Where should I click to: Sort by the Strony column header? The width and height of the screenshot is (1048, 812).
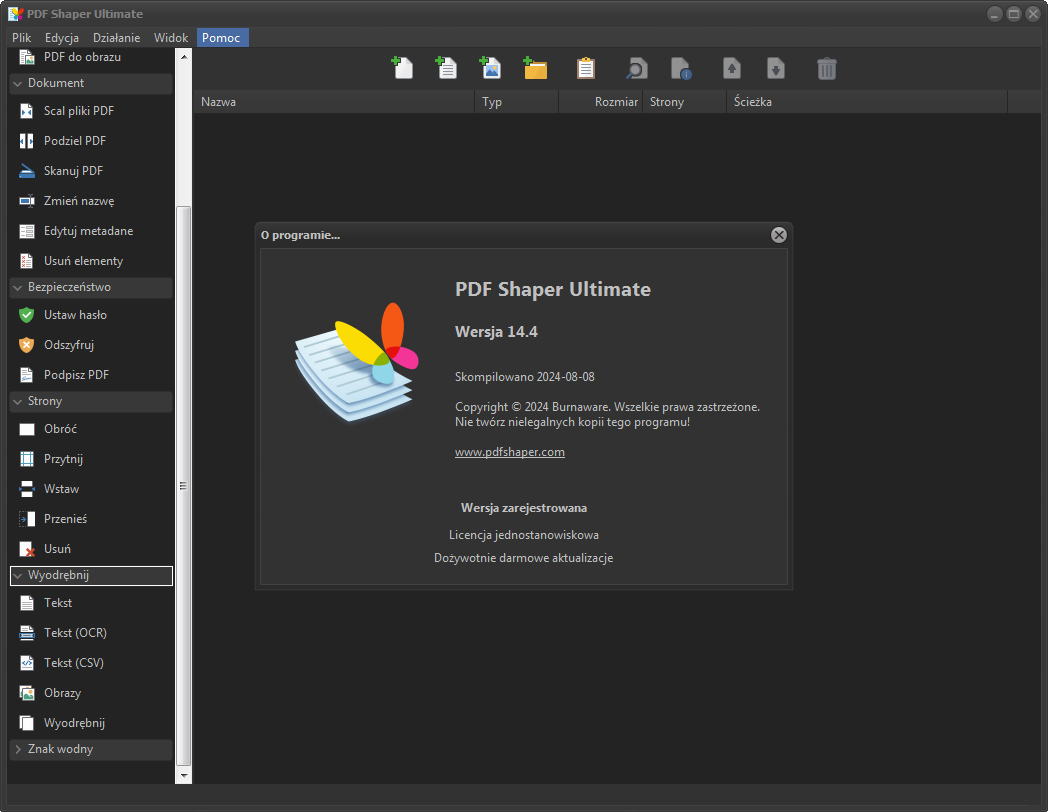click(x=684, y=102)
